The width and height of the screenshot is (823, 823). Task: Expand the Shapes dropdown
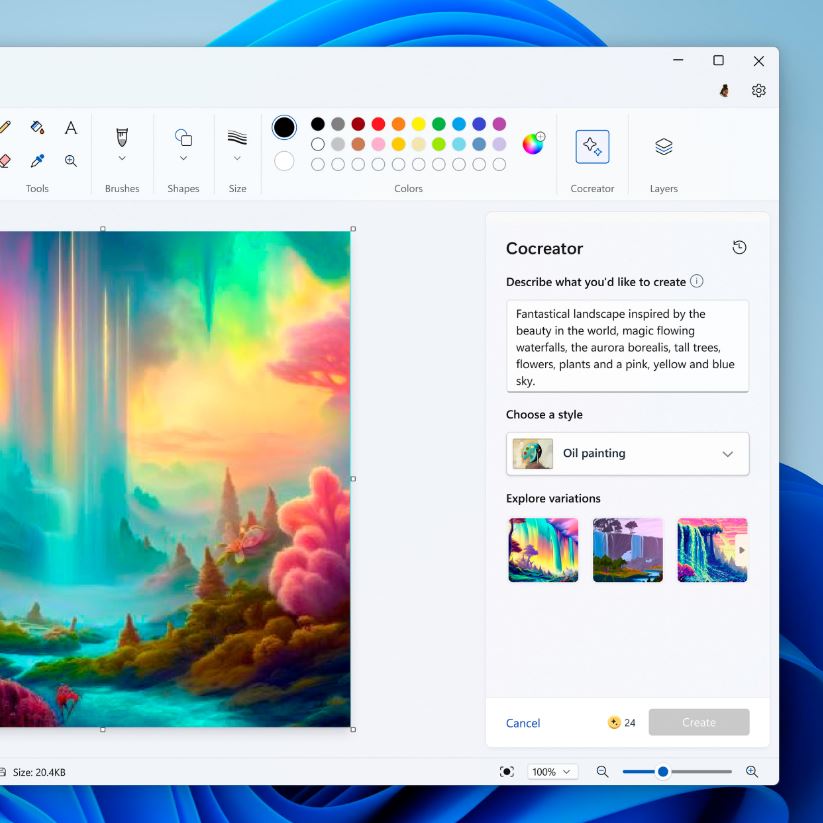(x=183, y=158)
